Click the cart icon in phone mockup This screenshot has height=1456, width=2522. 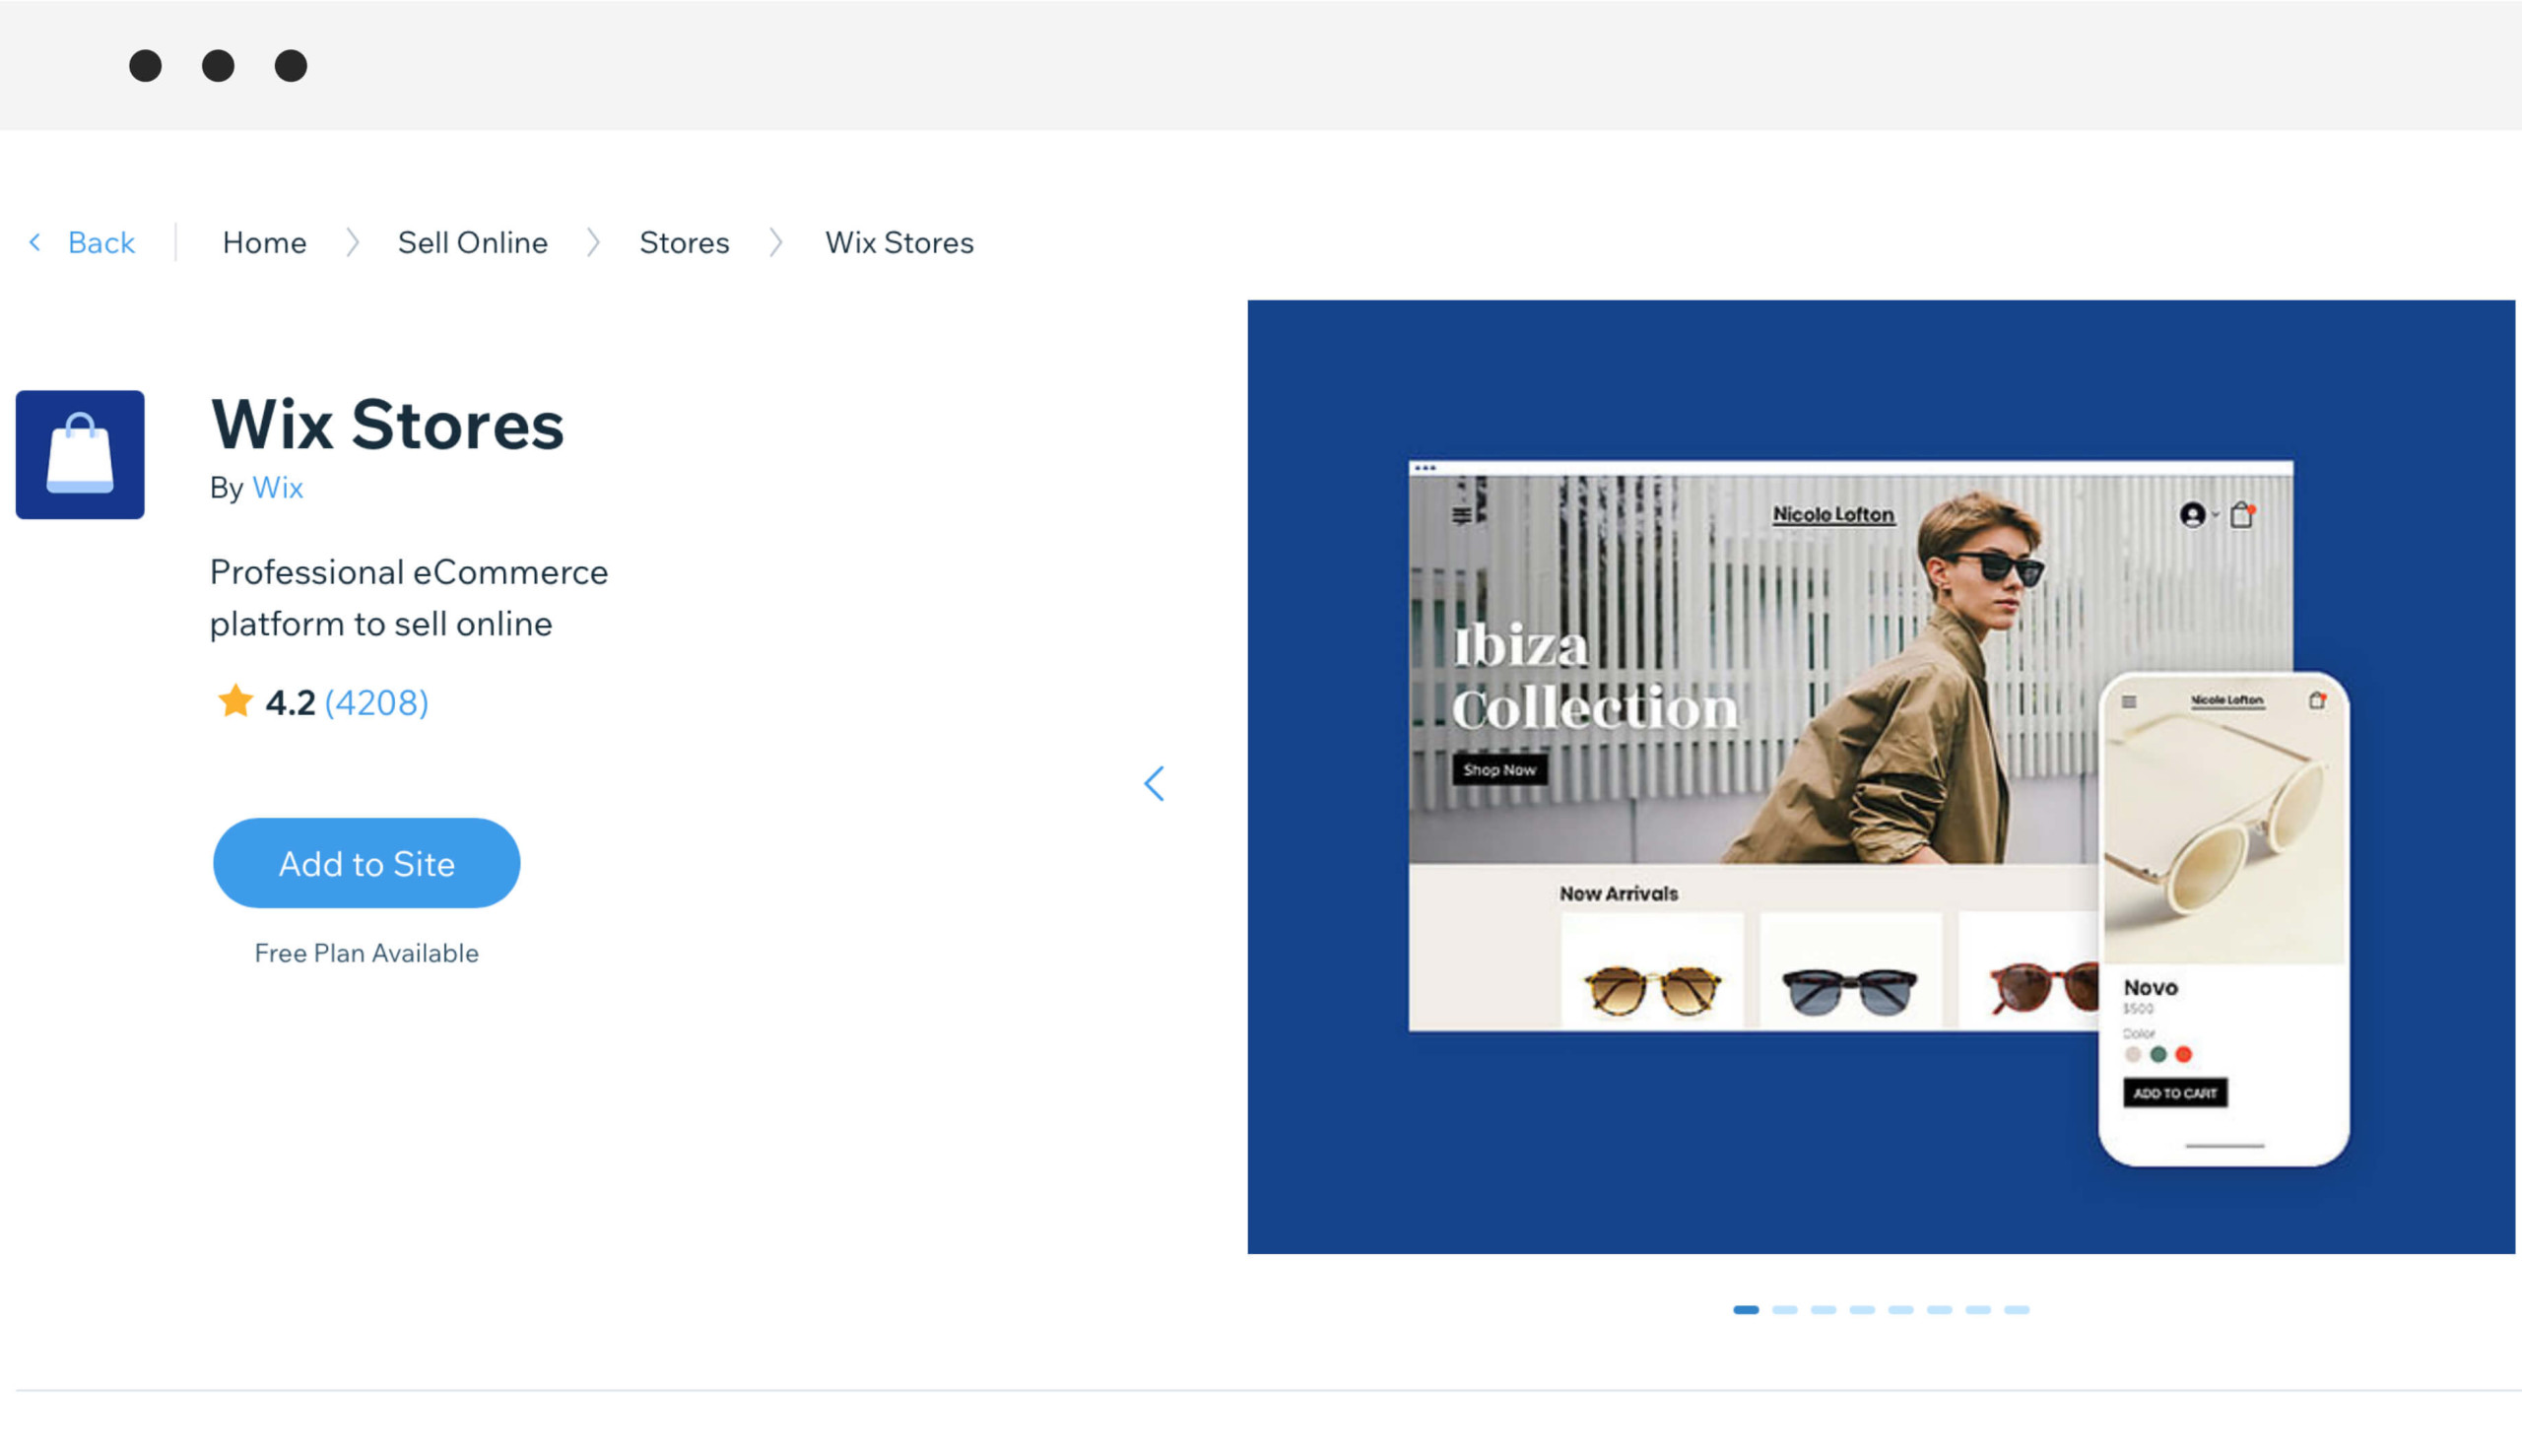2317,700
